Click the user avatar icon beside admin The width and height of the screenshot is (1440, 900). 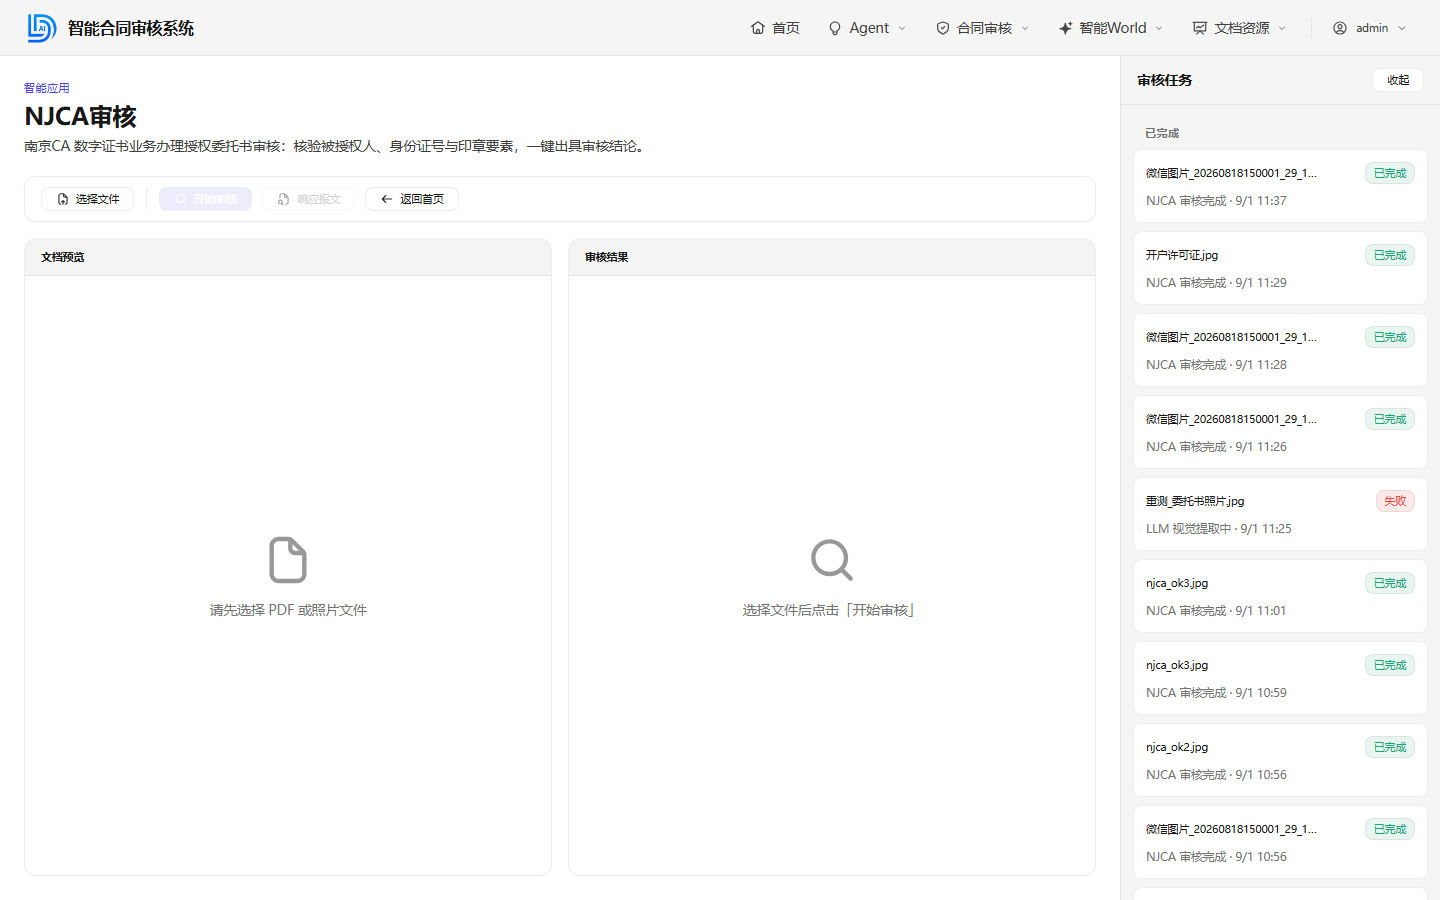1340,28
